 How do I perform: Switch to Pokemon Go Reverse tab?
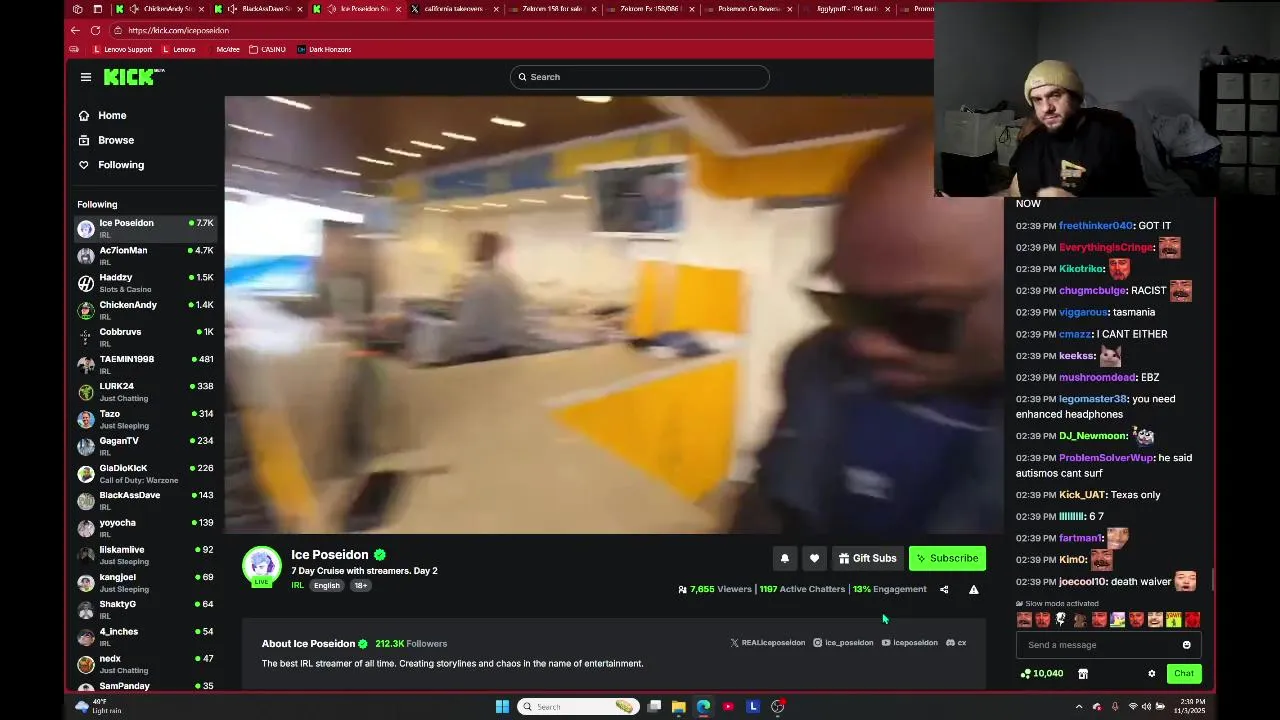point(748,9)
